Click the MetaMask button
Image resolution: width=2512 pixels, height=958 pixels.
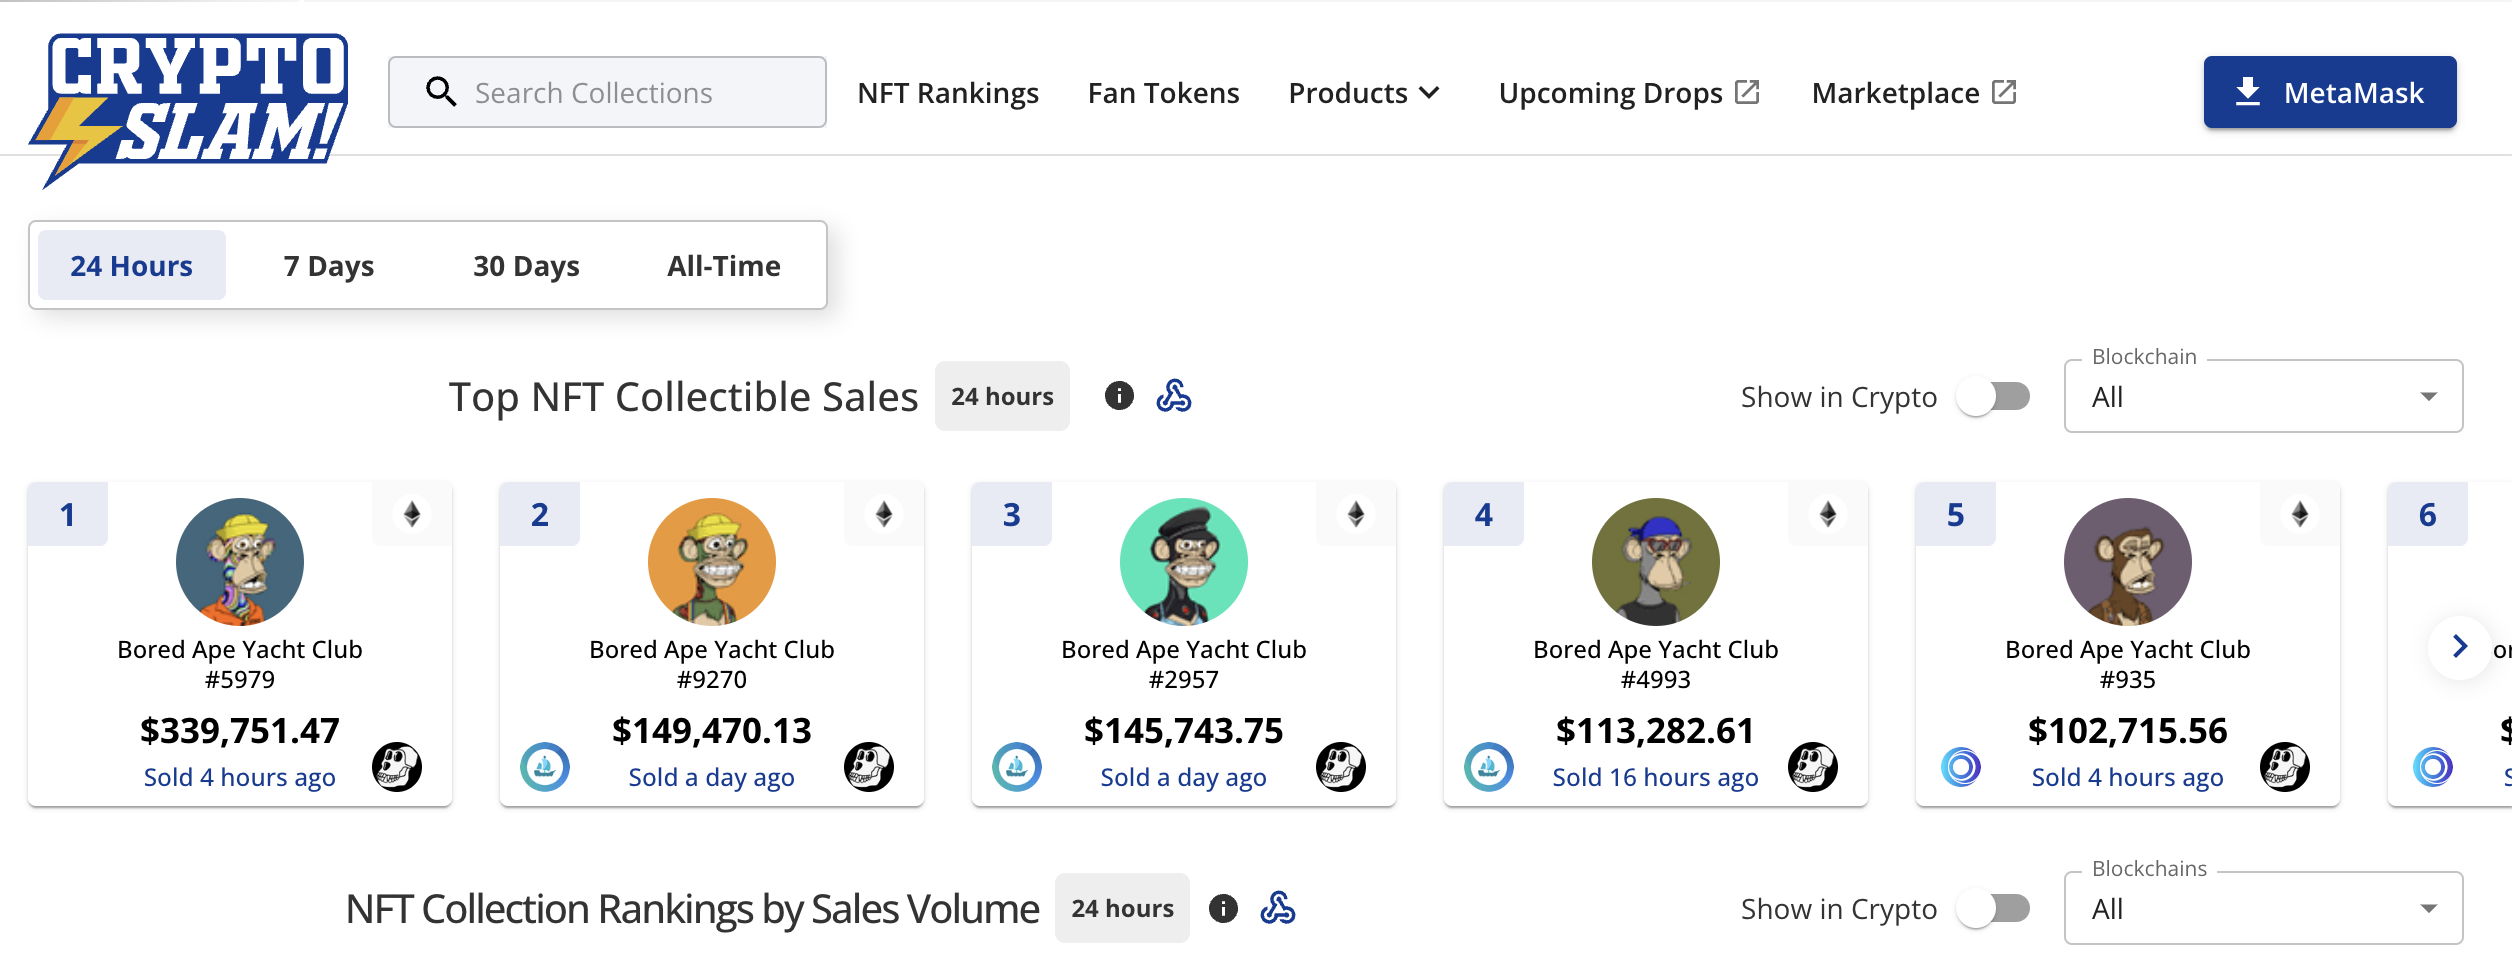(x=2329, y=93)
